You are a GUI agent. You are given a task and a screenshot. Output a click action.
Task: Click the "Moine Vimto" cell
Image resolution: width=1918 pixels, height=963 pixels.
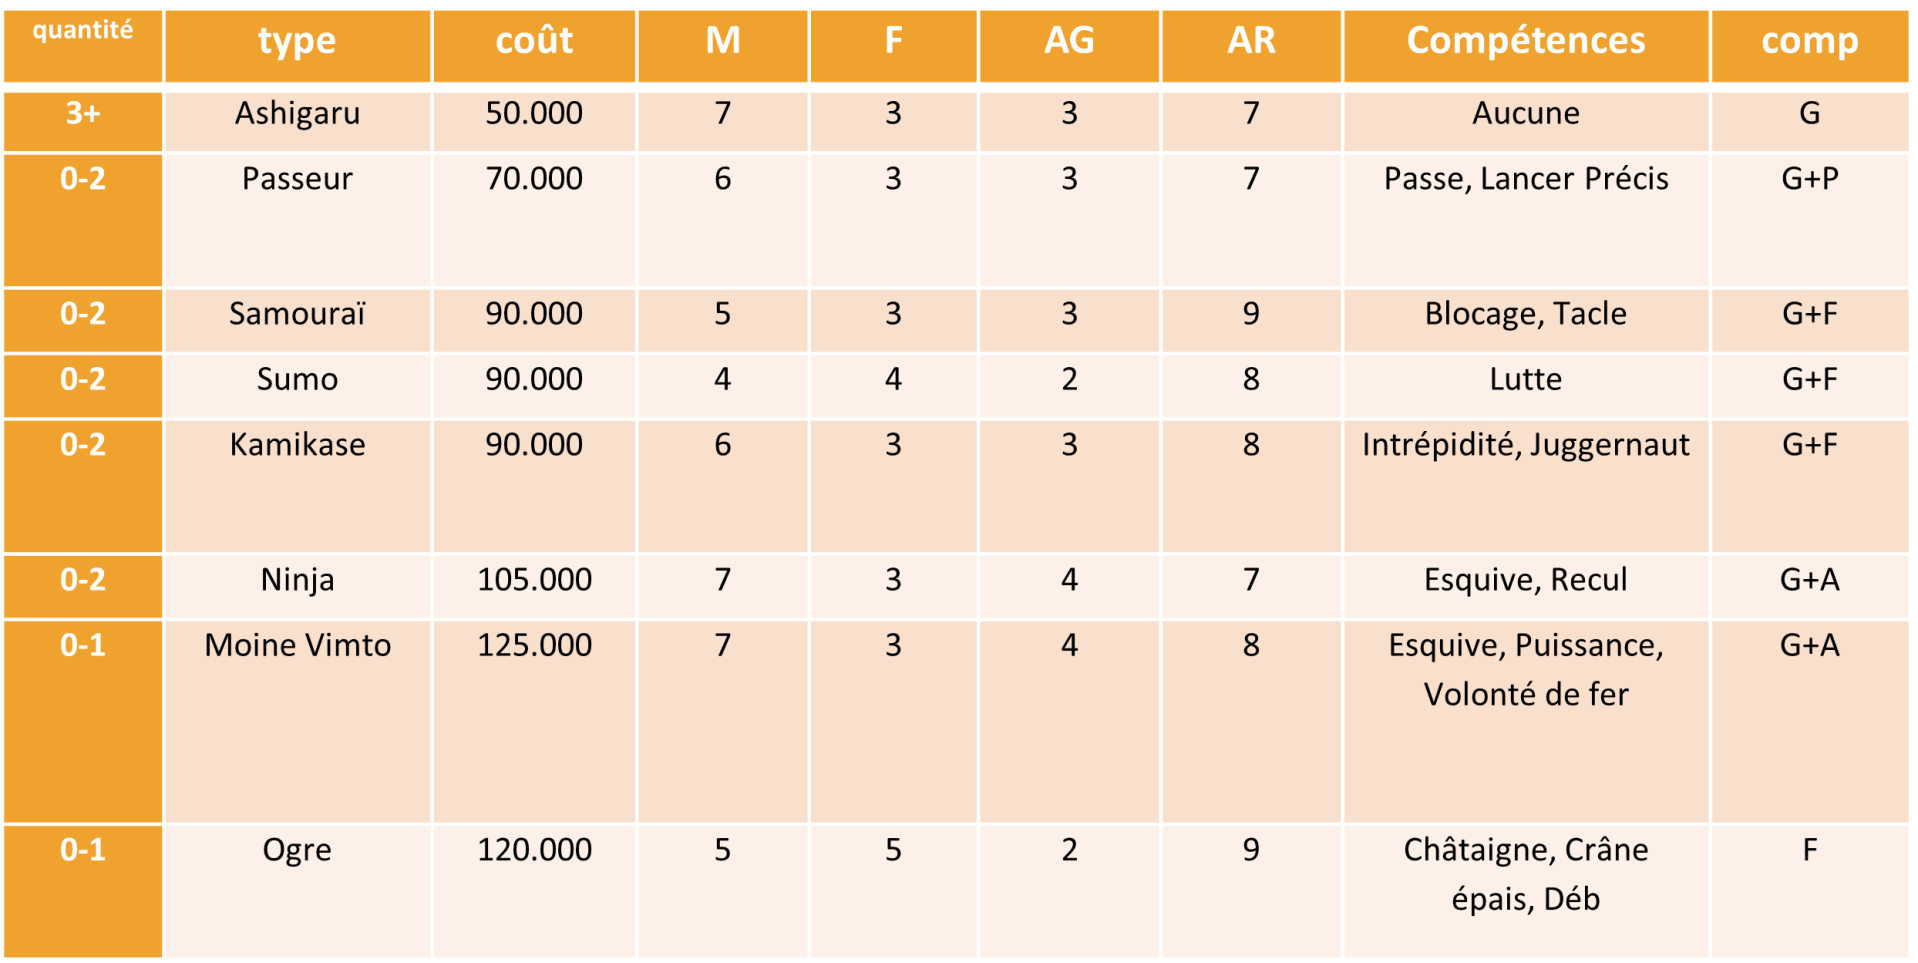click(x=297, y=645)
